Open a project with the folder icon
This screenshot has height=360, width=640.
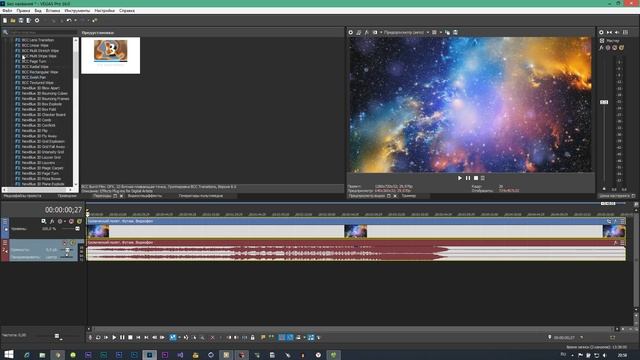(13, 20)
